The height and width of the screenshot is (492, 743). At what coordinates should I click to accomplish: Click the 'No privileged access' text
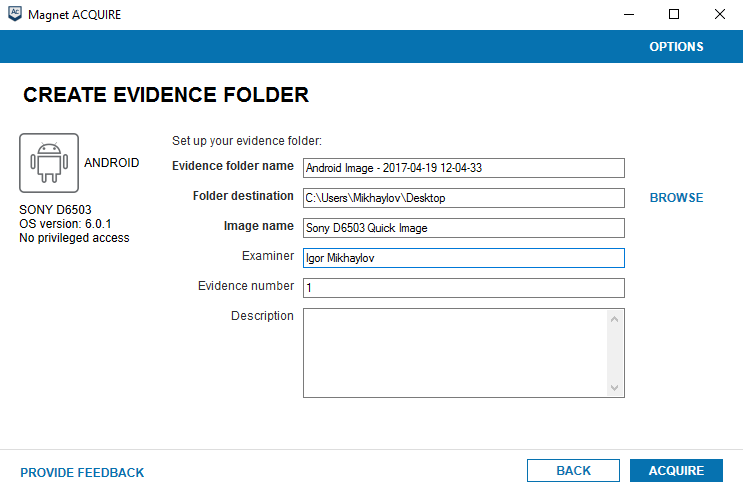[74, 238]
